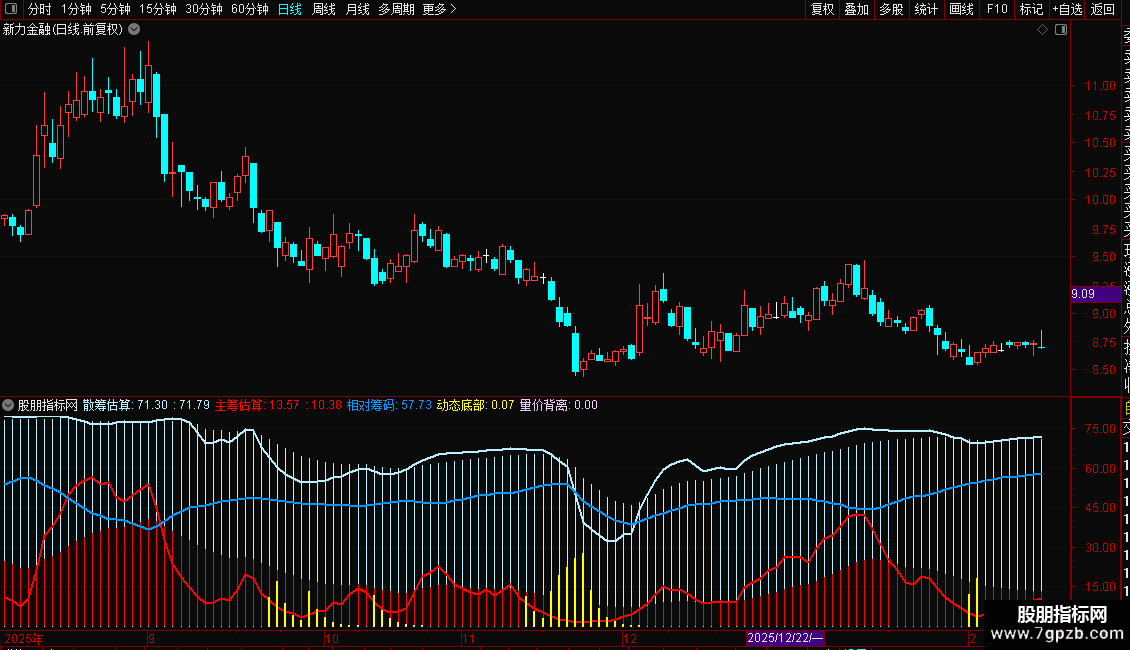Screen dimensions: 1130x650
Task: Click the 返回 back button
Action: pyautogui.click(x=1103, y=9)
